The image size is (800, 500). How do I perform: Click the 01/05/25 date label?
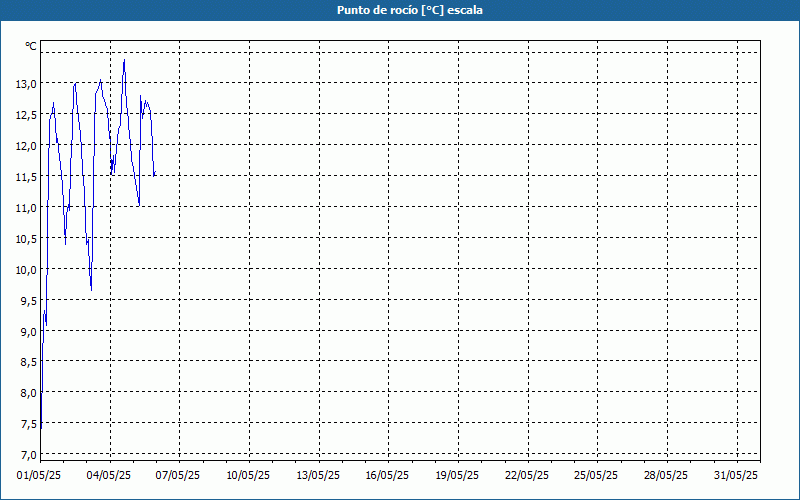pyautogui.click(x=39, y=475)
